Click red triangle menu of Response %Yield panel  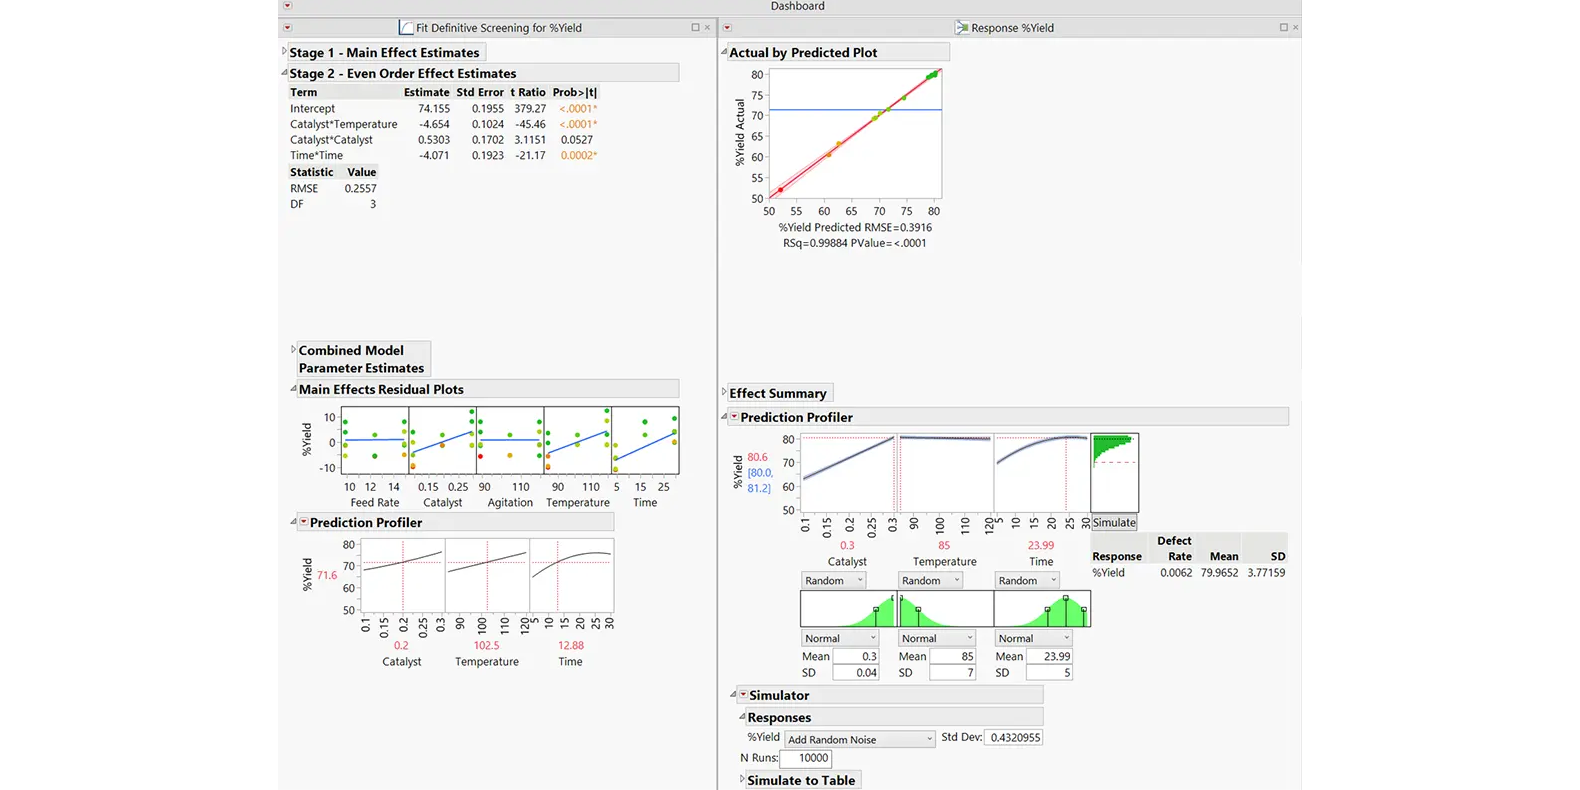727,28
